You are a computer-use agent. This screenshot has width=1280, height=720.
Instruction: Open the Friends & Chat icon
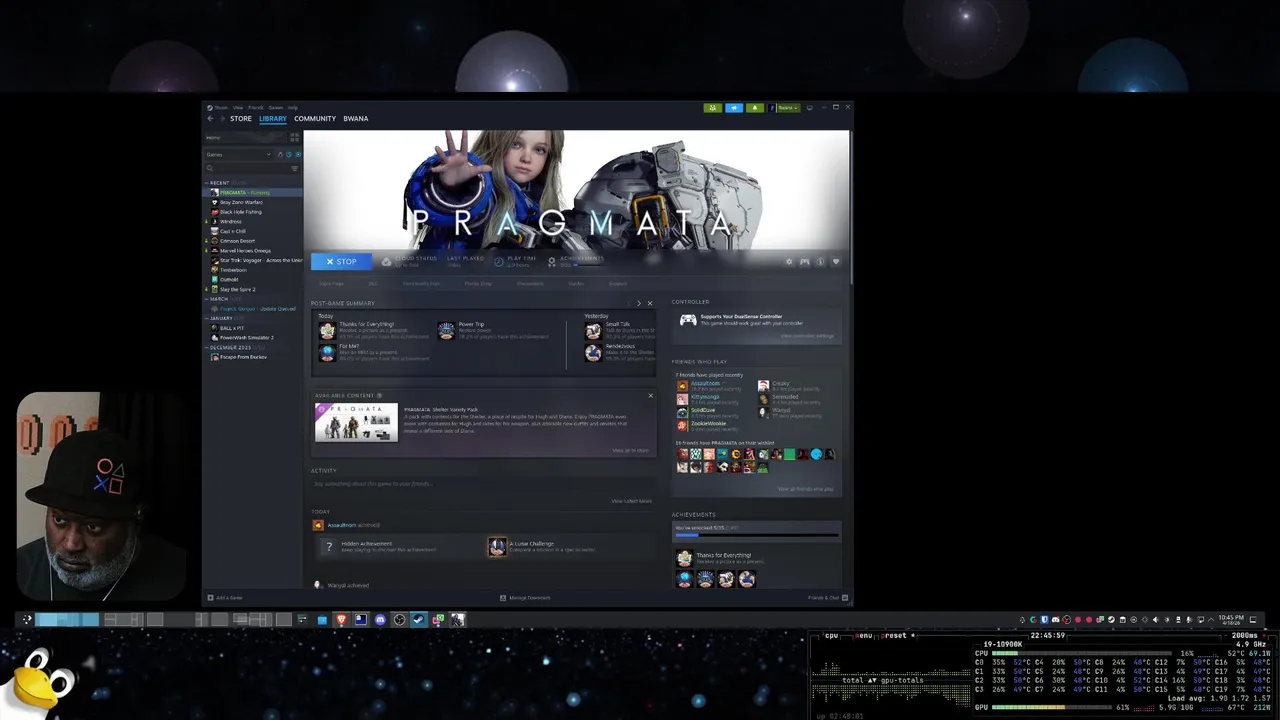(845, 597)
